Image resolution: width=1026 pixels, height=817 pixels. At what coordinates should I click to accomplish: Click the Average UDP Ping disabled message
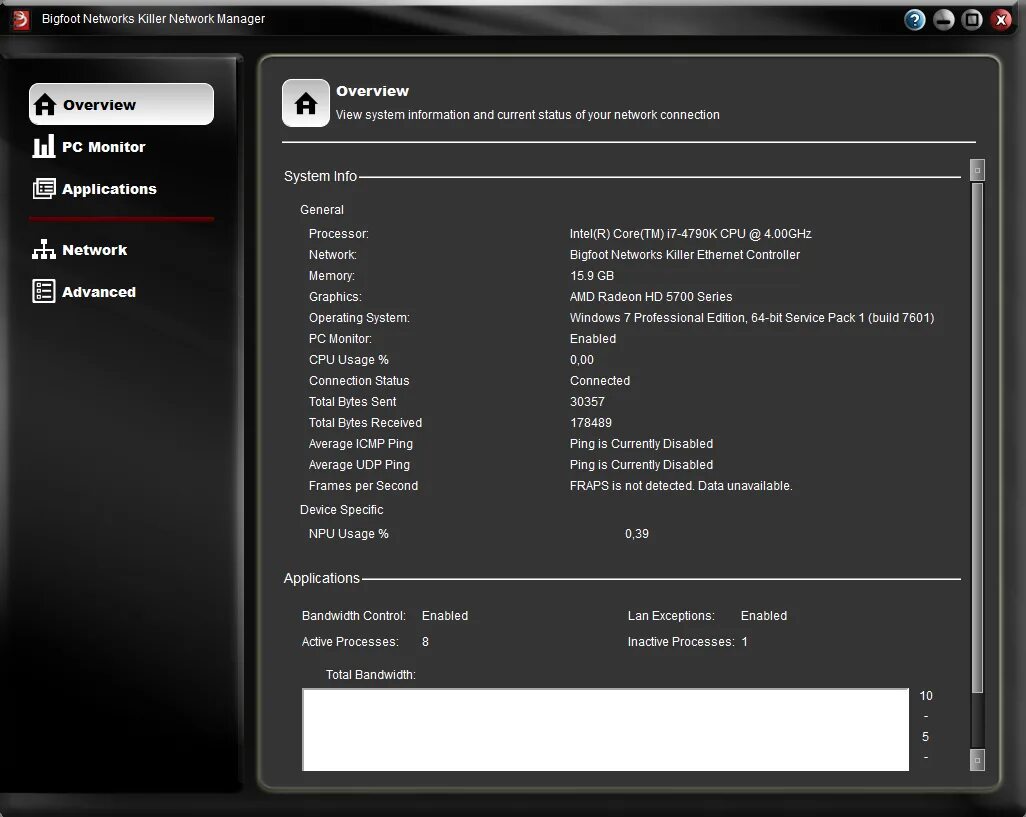click(641, 464)
